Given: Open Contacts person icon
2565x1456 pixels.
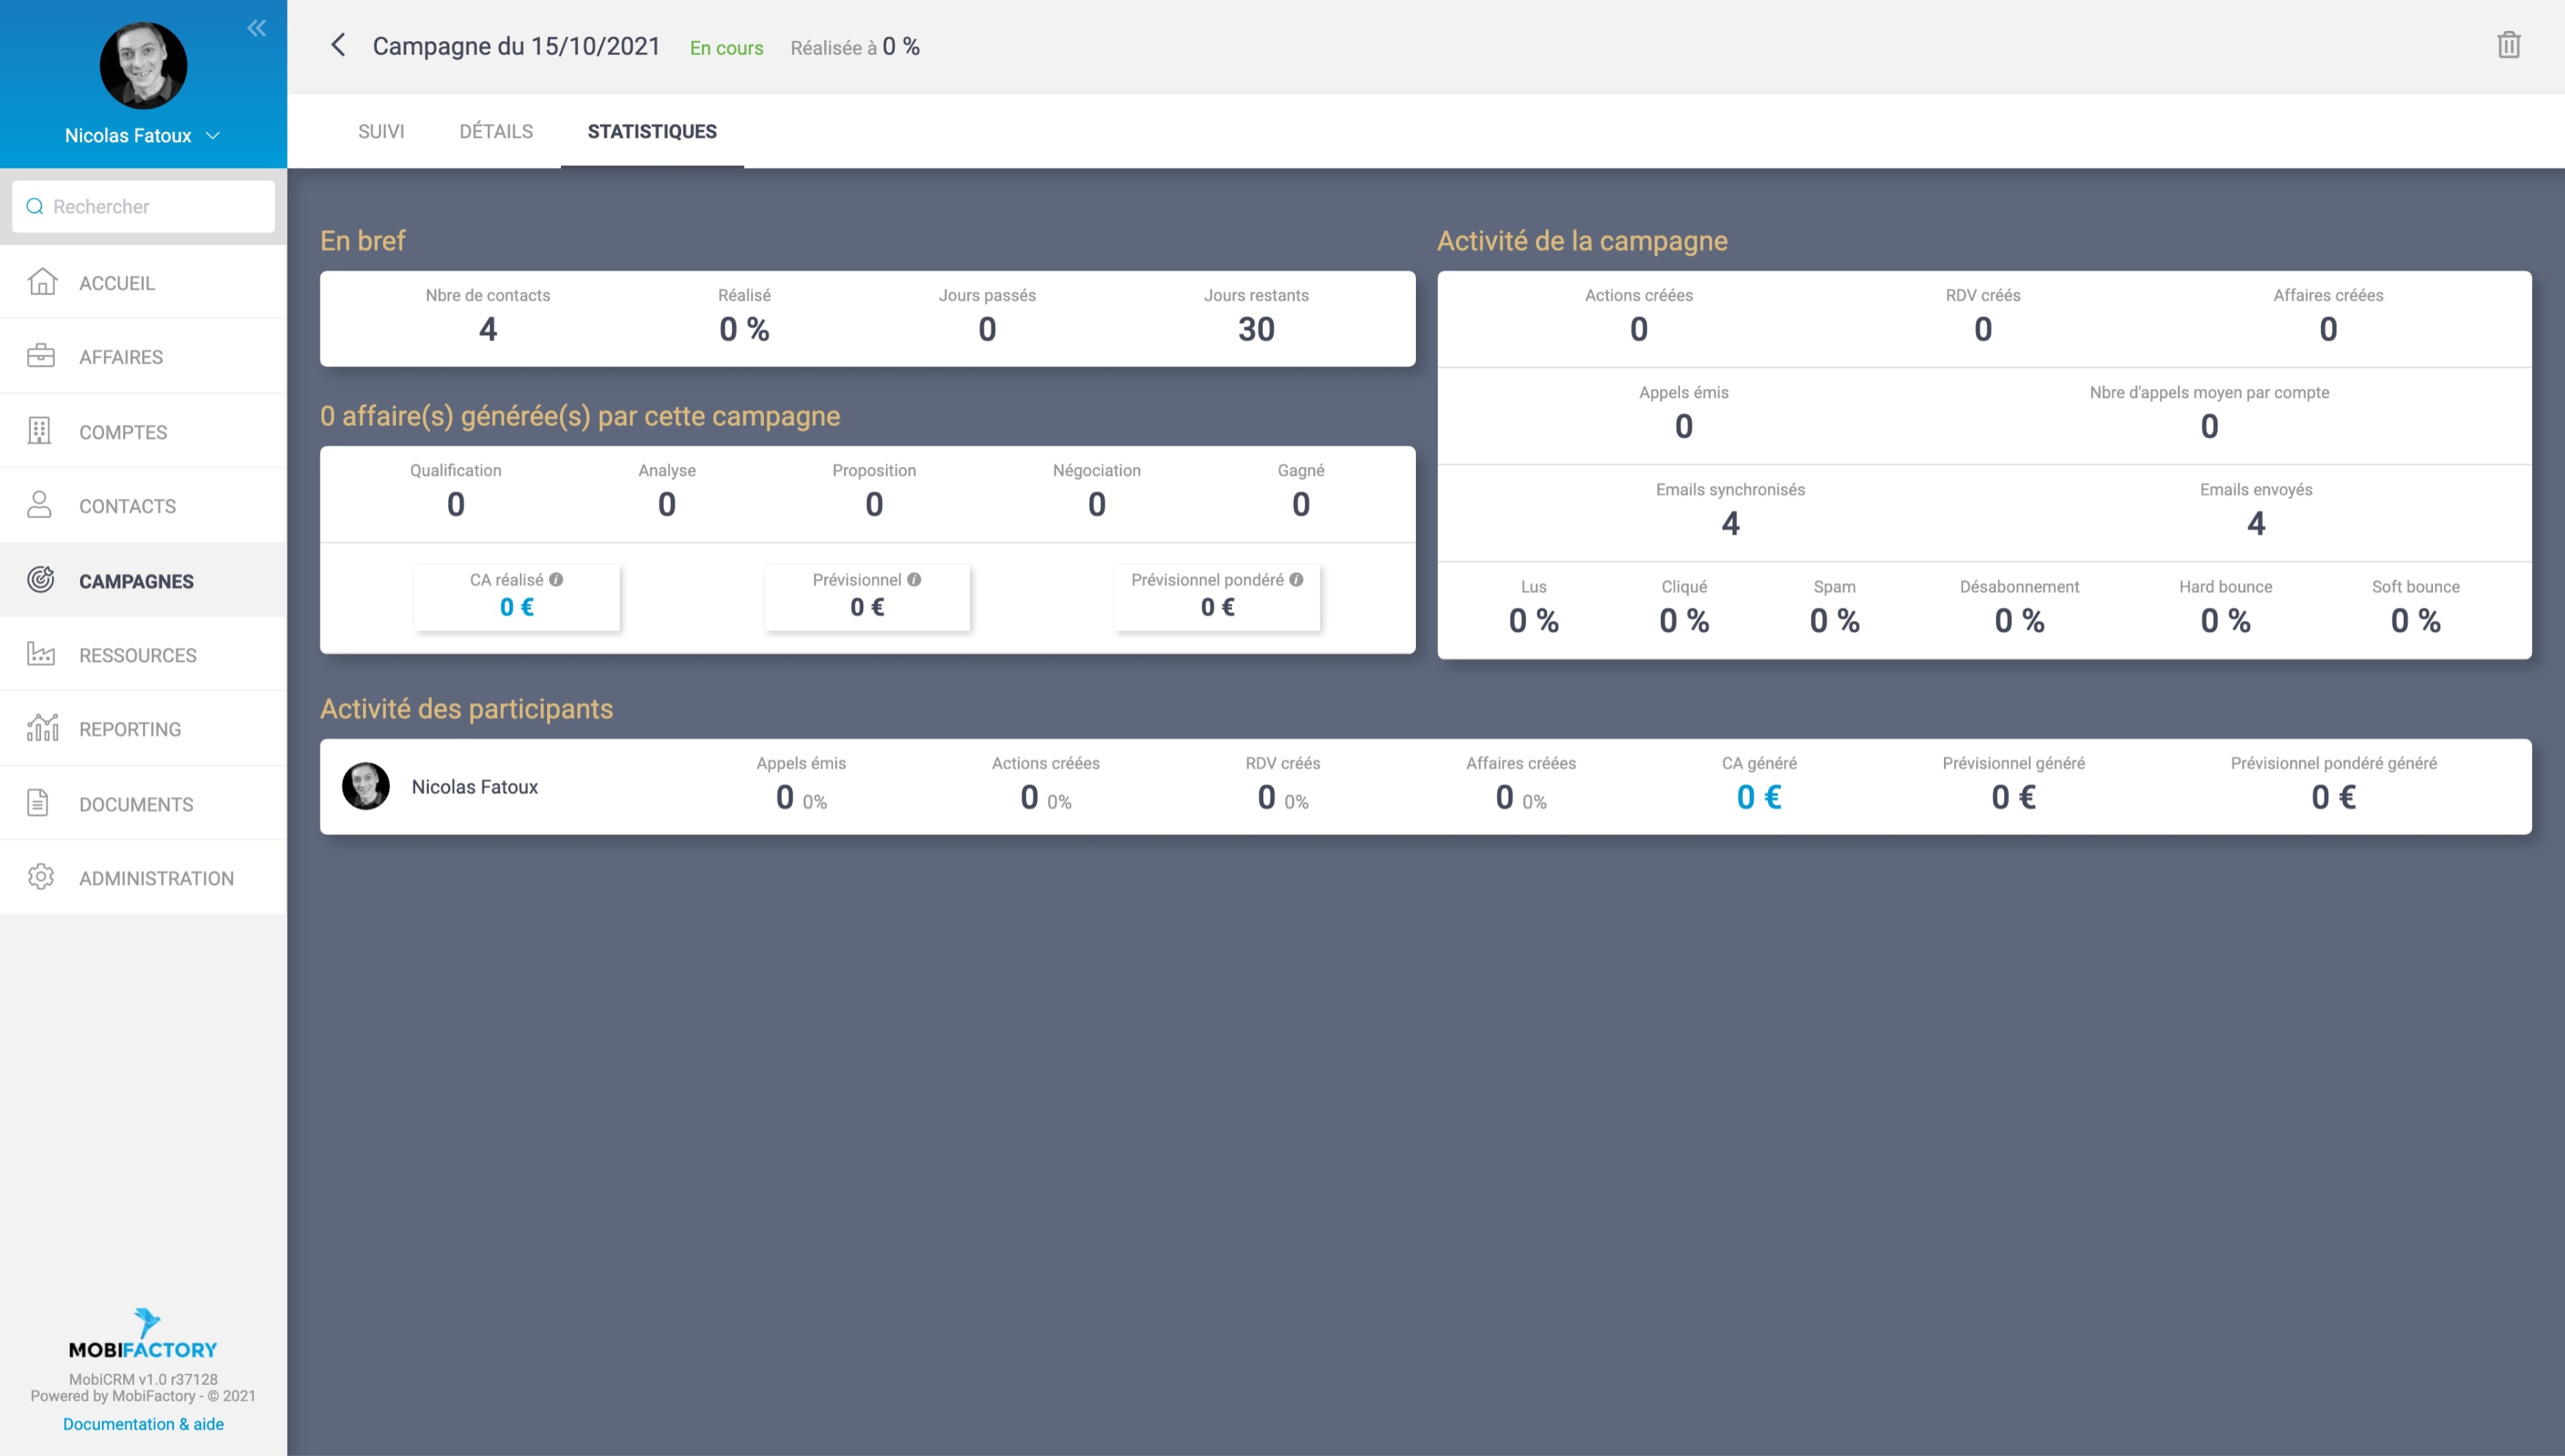Looking at the screenshot, I should coord(40,505).
